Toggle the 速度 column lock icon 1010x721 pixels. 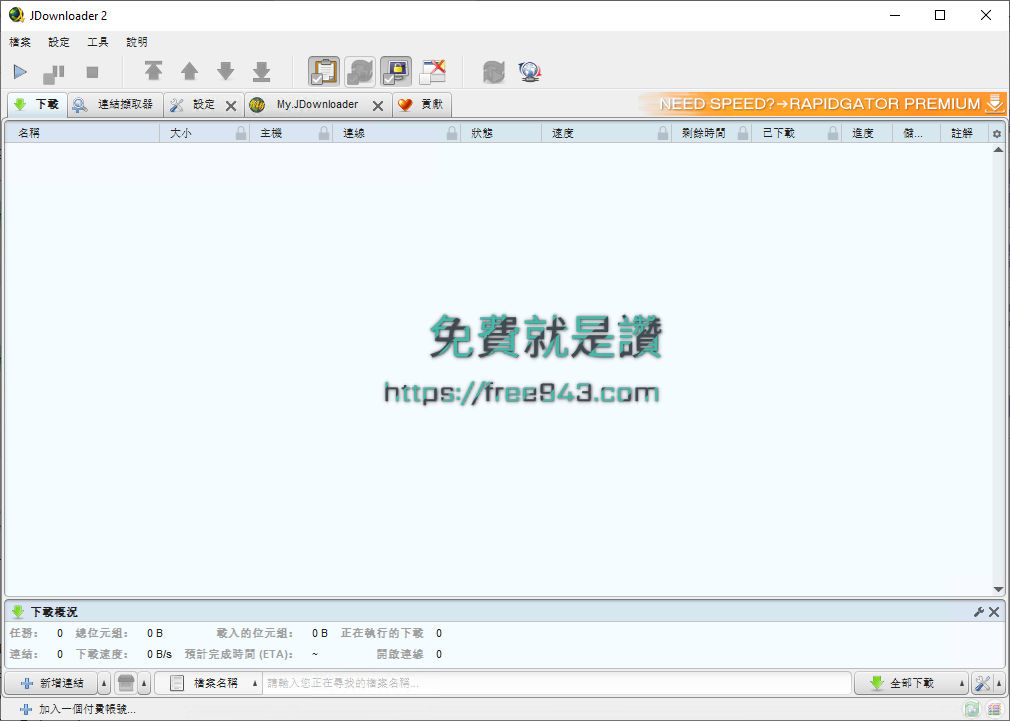click(663, 132)
